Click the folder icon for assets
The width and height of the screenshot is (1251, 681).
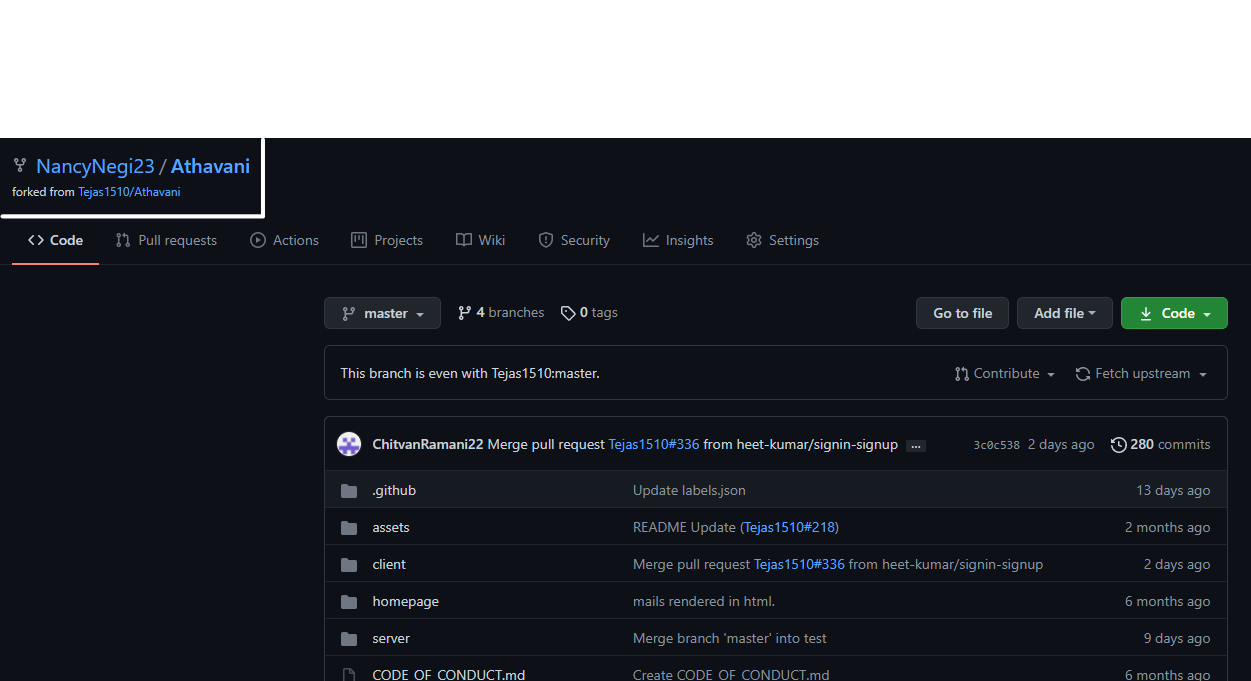(349, 528)
